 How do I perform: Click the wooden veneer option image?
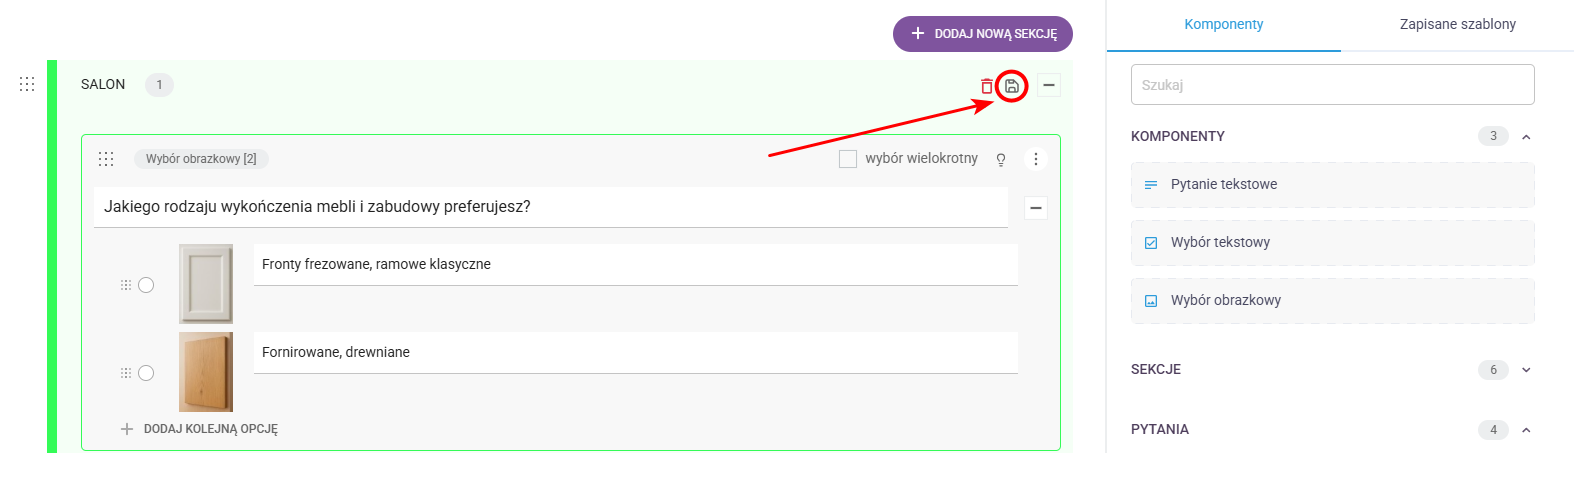point(206,372)
